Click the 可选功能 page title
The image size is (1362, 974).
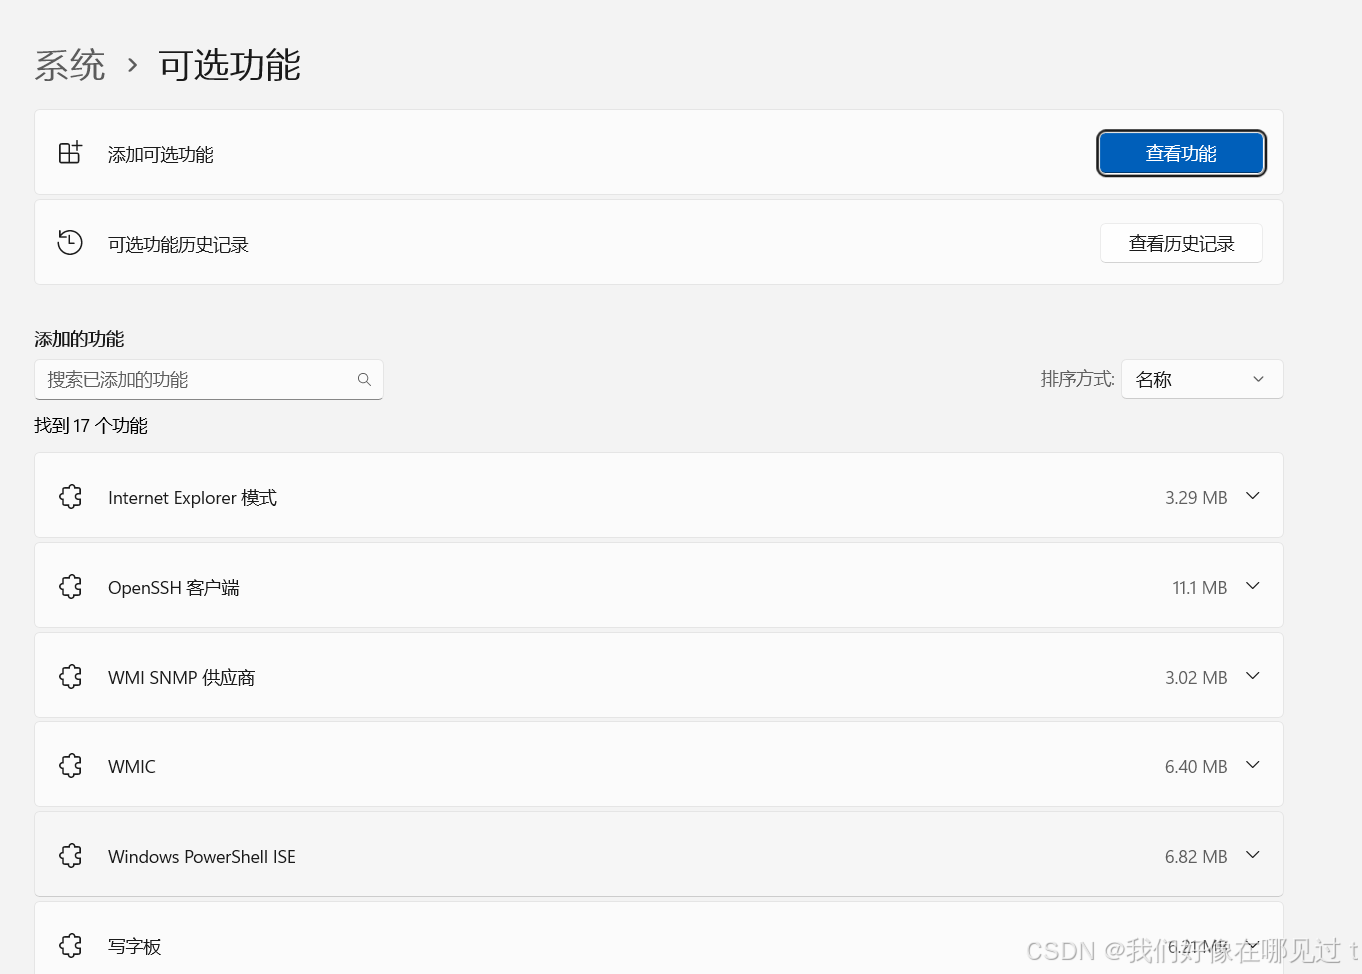[x=230, y=66]
